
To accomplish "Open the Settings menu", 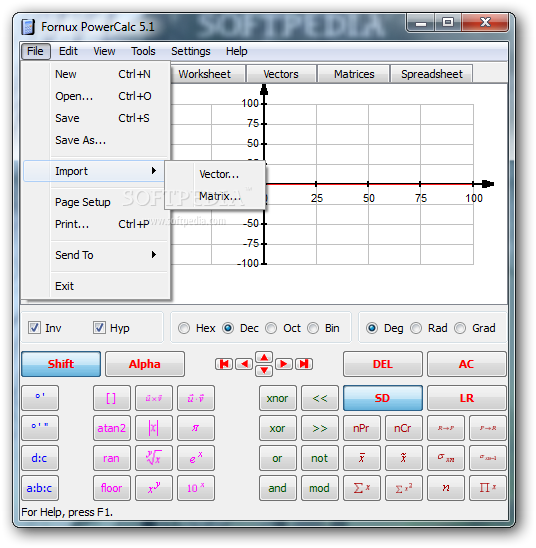I will 191,51.
